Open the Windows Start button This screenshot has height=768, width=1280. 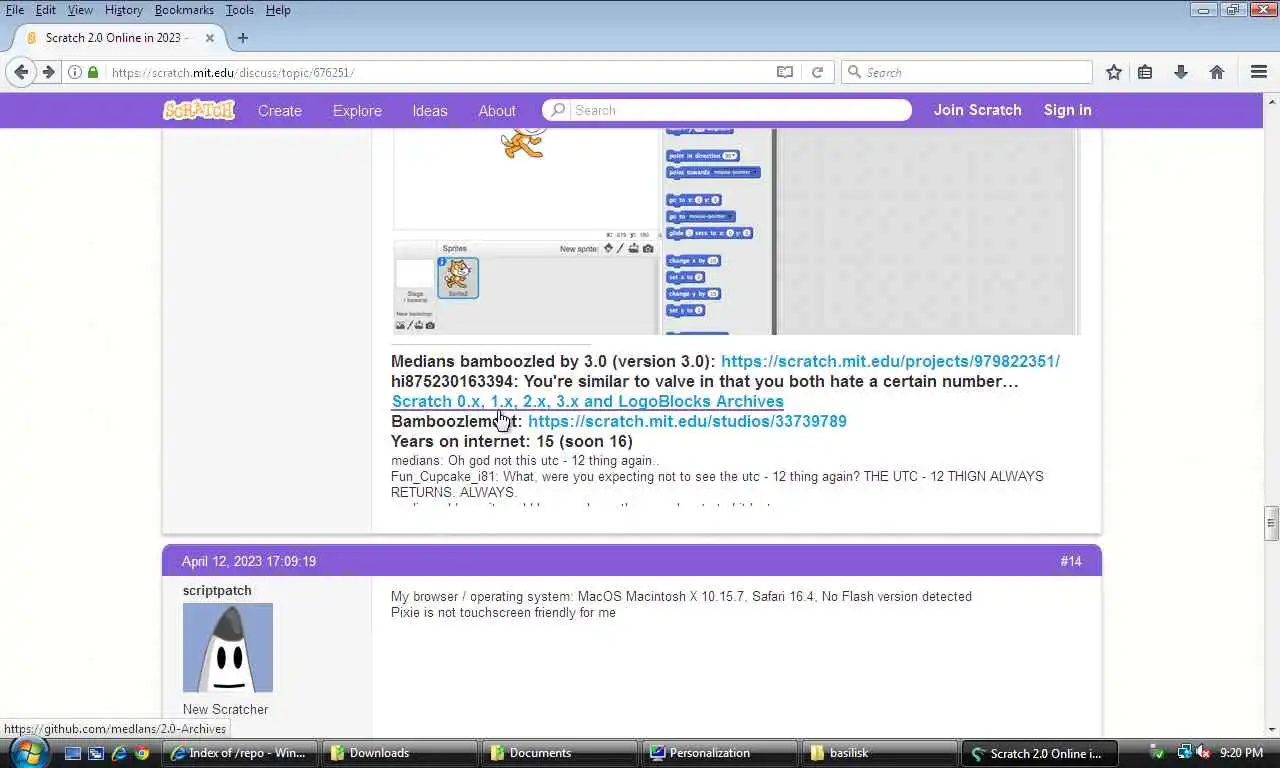27,753
